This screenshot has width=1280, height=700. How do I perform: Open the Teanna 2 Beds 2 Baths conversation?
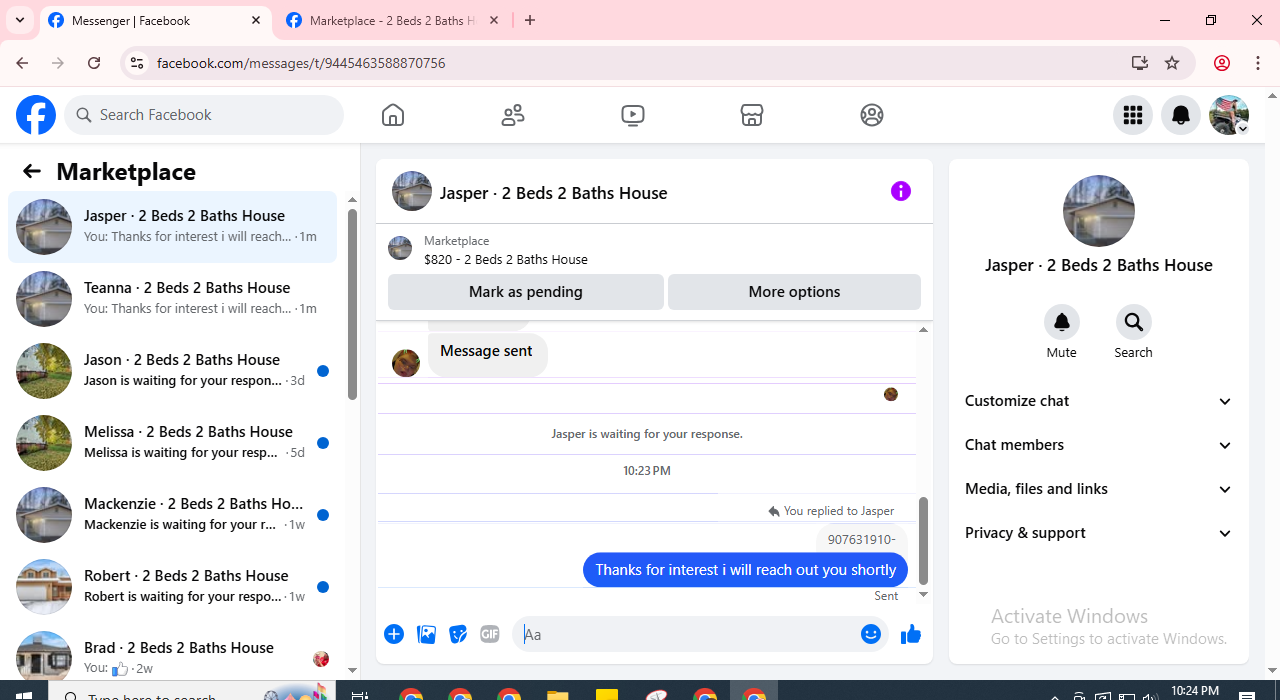172,299
